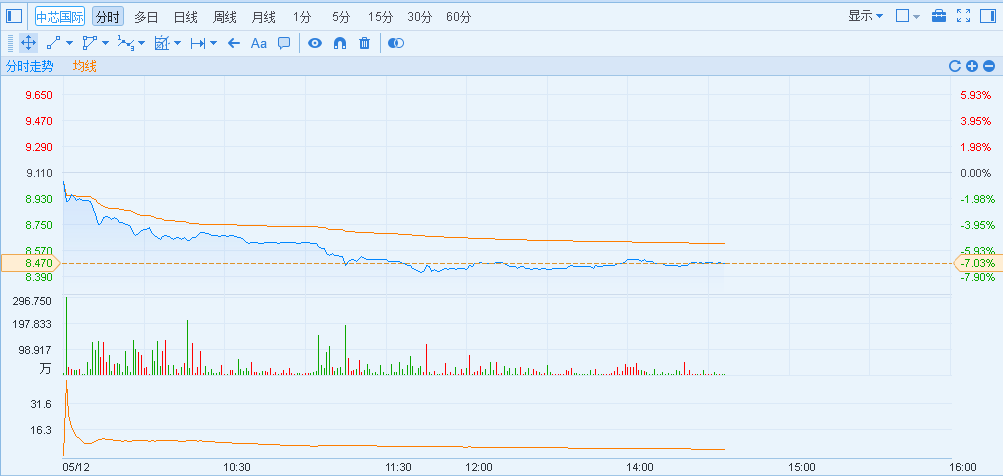1003x476 pixels.
Task: Toggle the right sidebar panel icon
Action: click(x=988, y=16)
